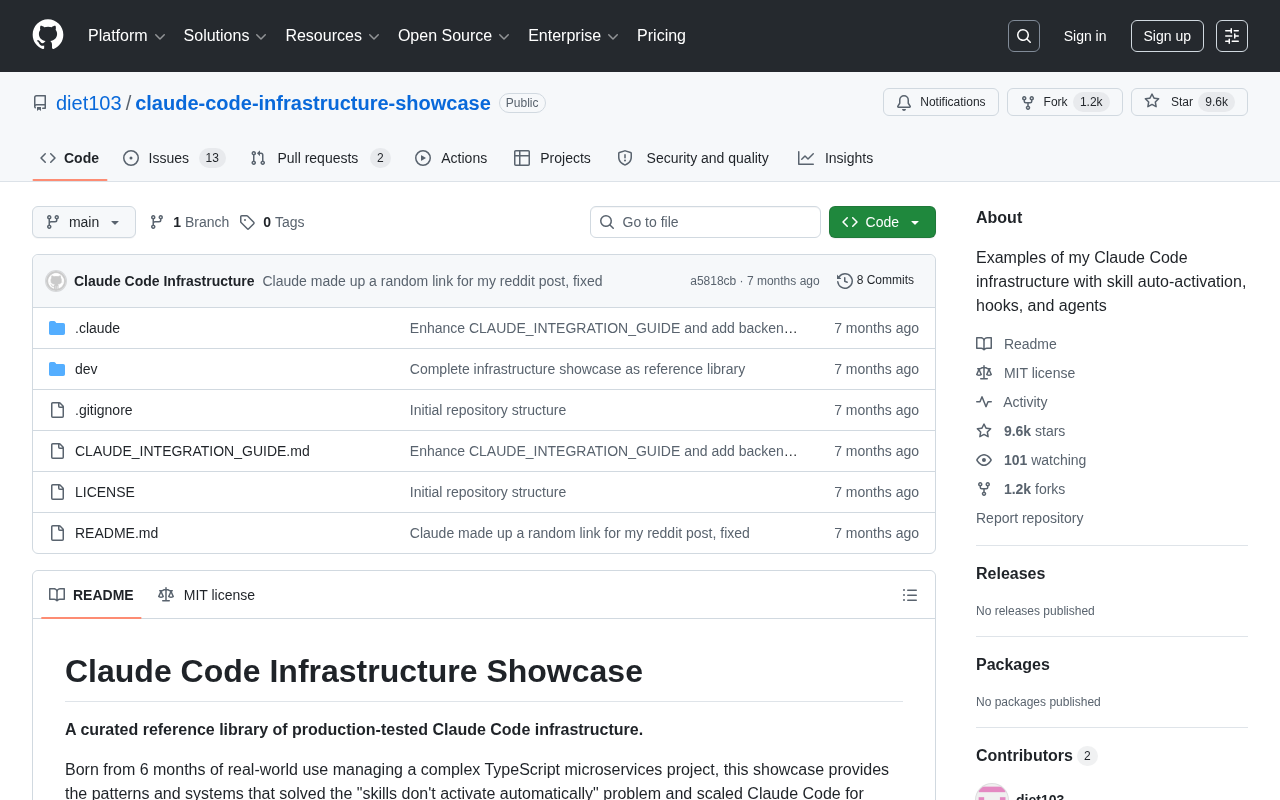Click the README.md file icon
This screenshot has height=800, width=1280.
(57, 533)
